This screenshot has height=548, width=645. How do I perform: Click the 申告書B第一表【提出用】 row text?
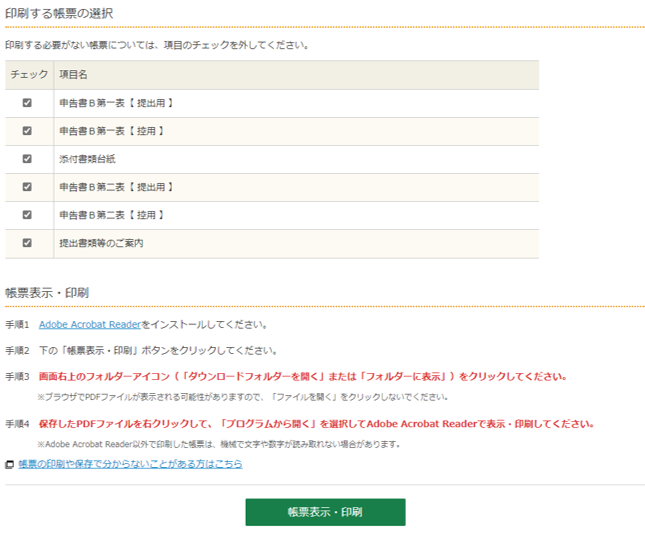[117, 103]
